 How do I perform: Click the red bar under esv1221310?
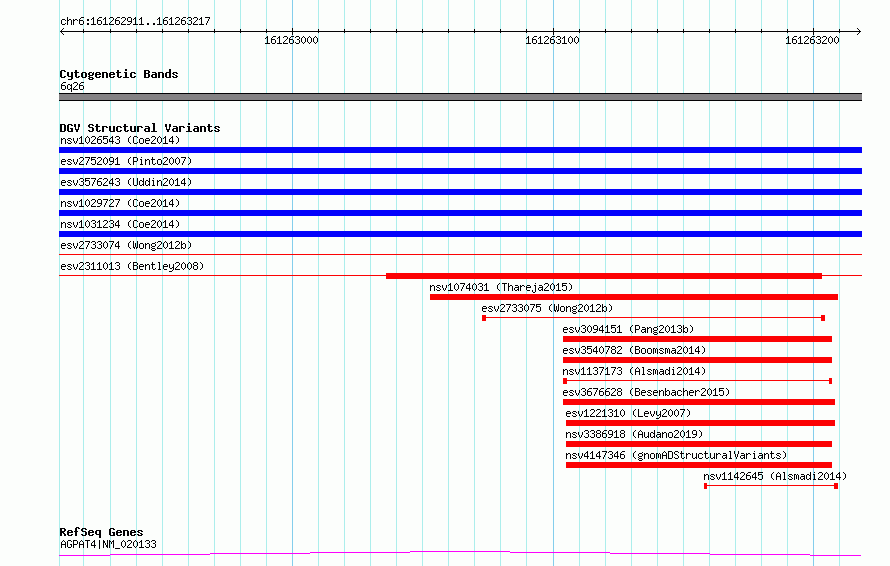pos(700,423)
